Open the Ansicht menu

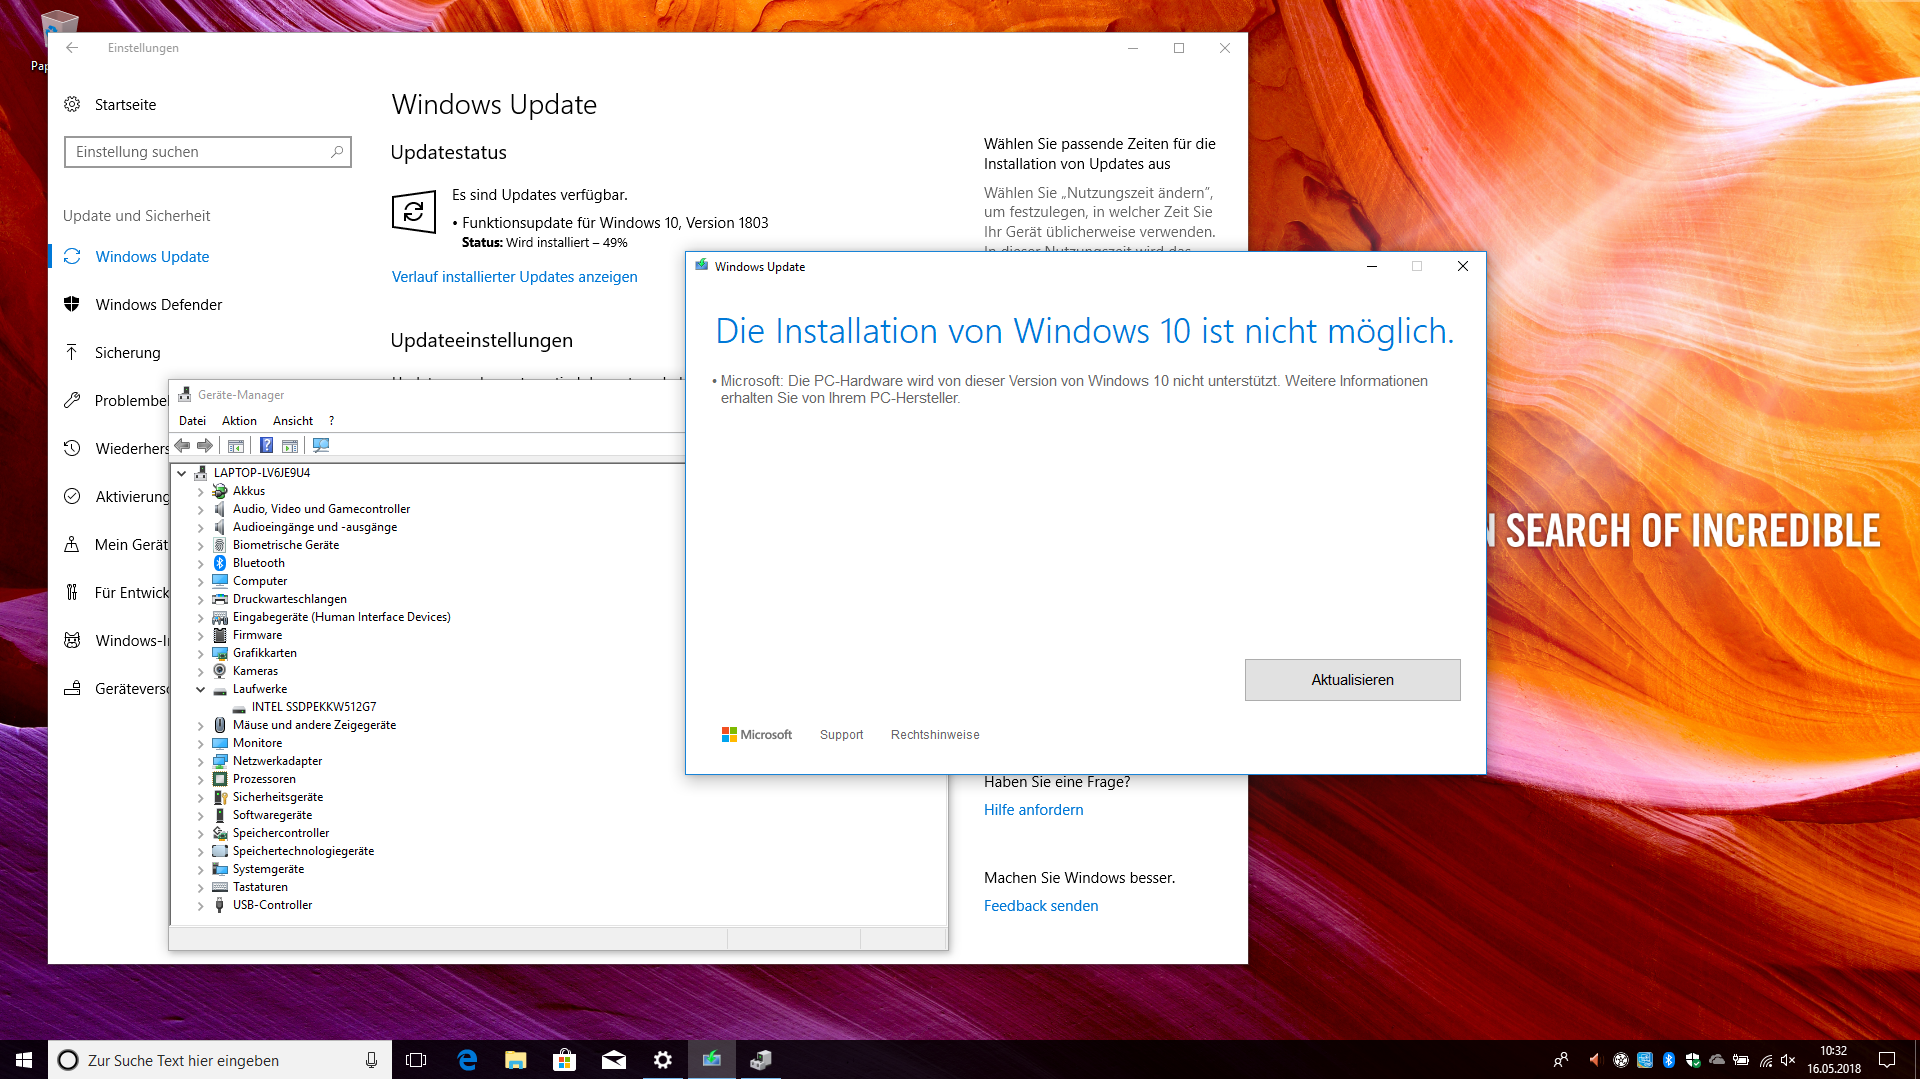coord(293,421)
